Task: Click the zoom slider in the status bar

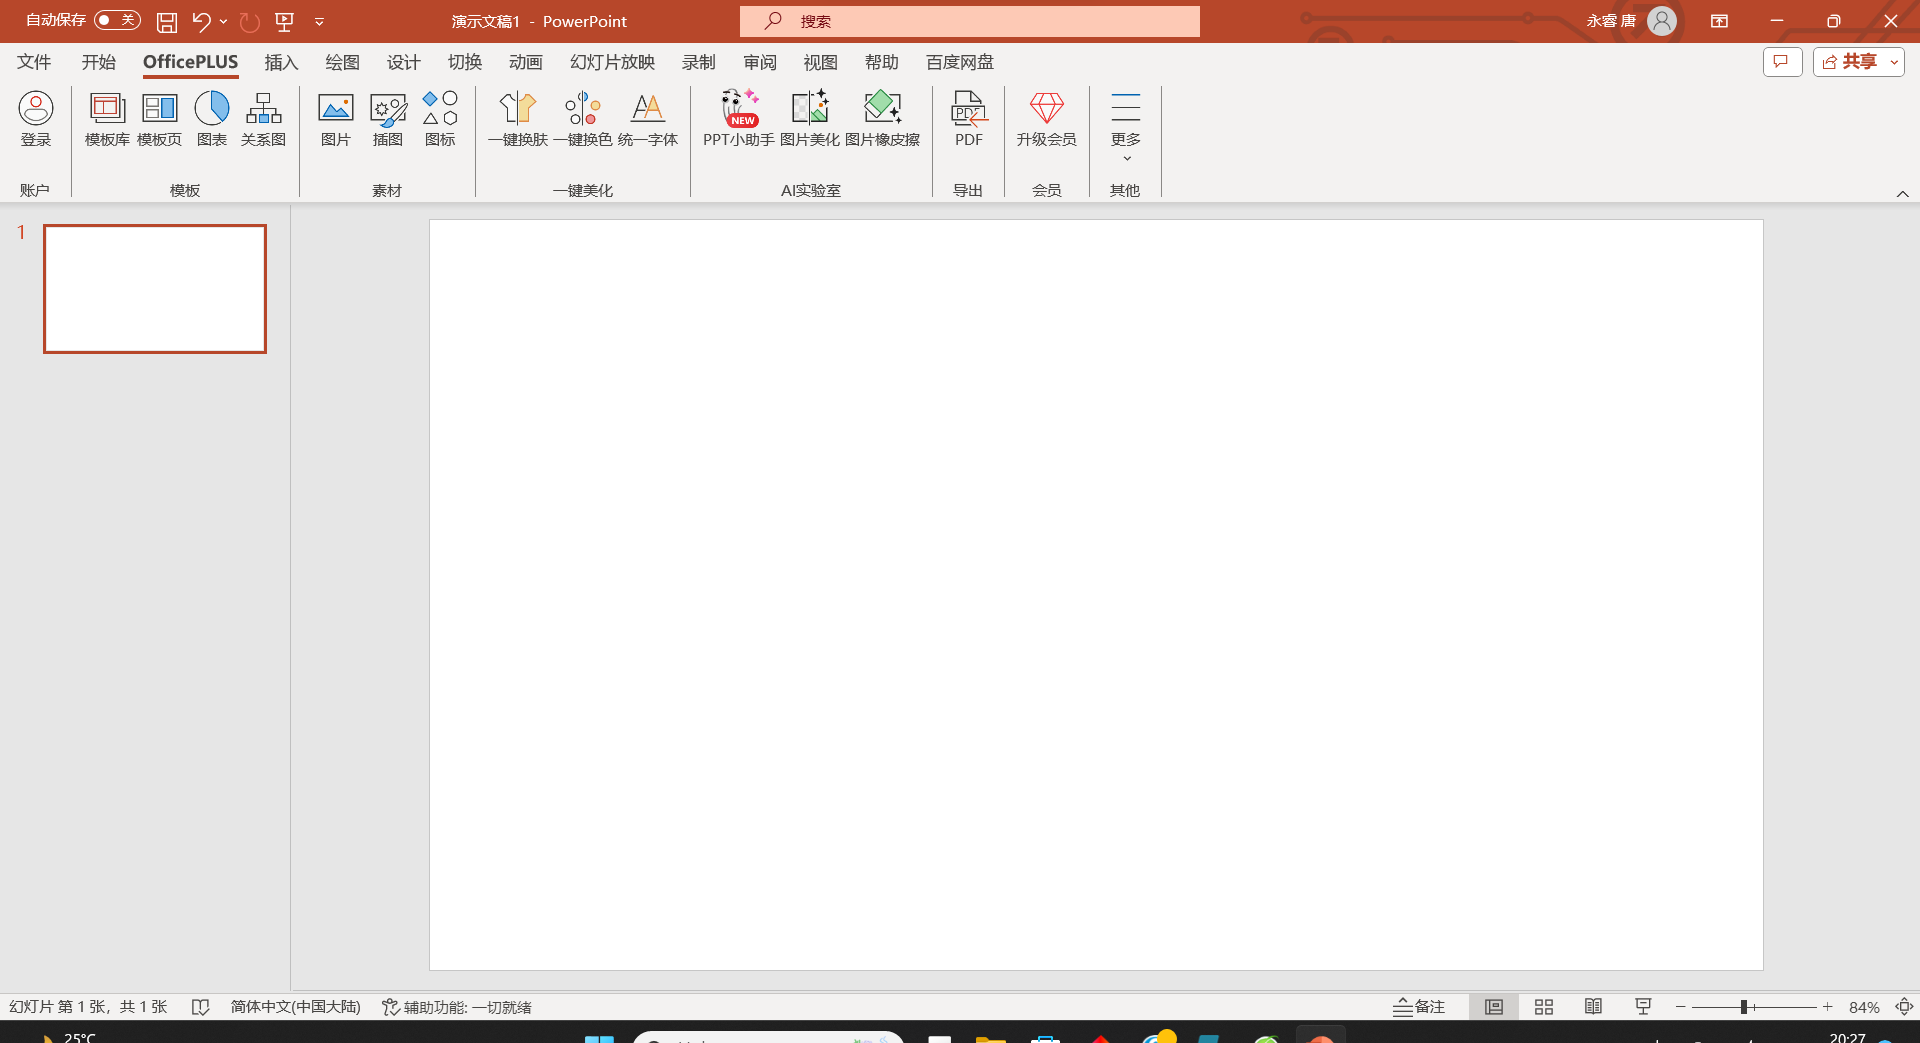Action: coord(1744,1007)
